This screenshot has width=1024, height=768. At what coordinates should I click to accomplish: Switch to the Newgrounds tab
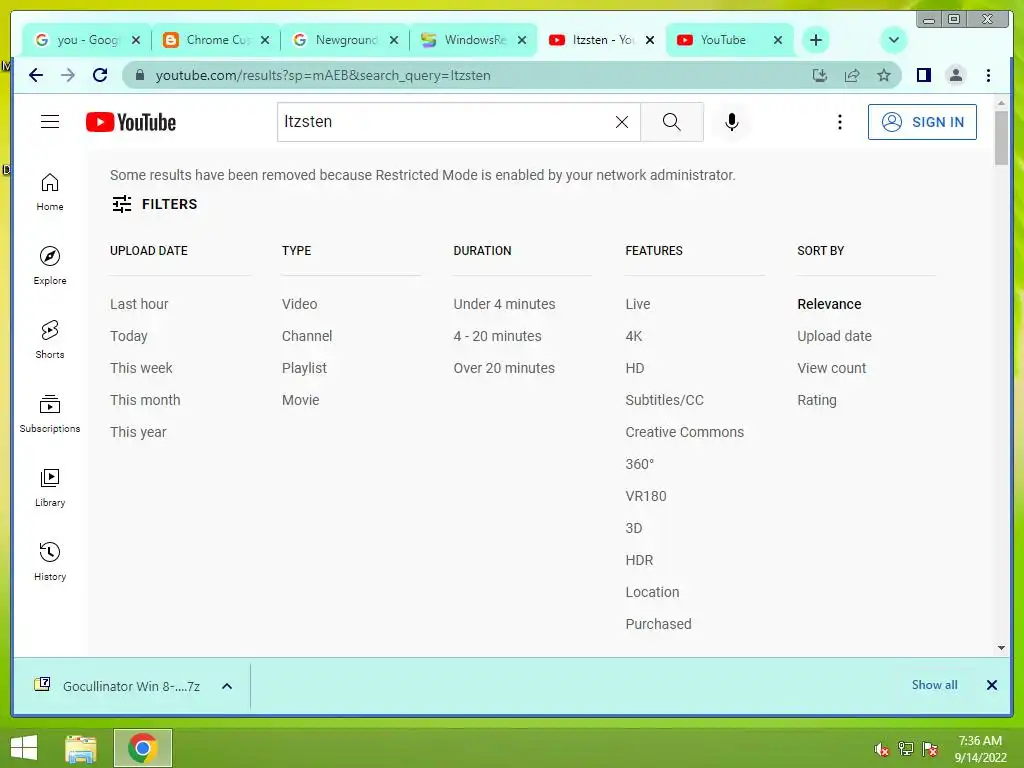click(x=345, y=40)
